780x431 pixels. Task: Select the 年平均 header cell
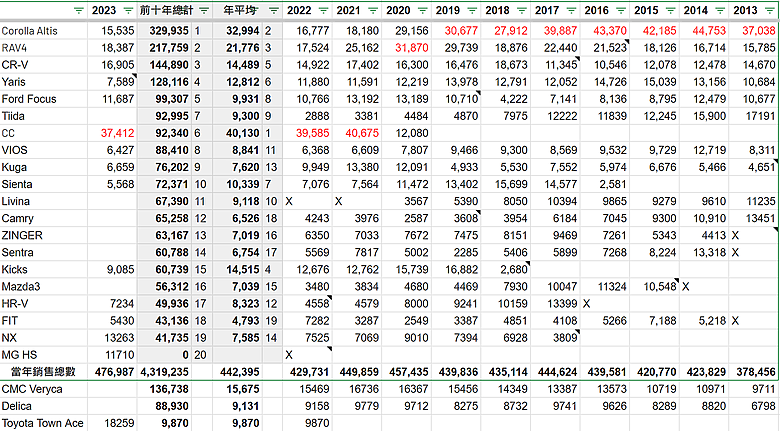pos(247,10)
